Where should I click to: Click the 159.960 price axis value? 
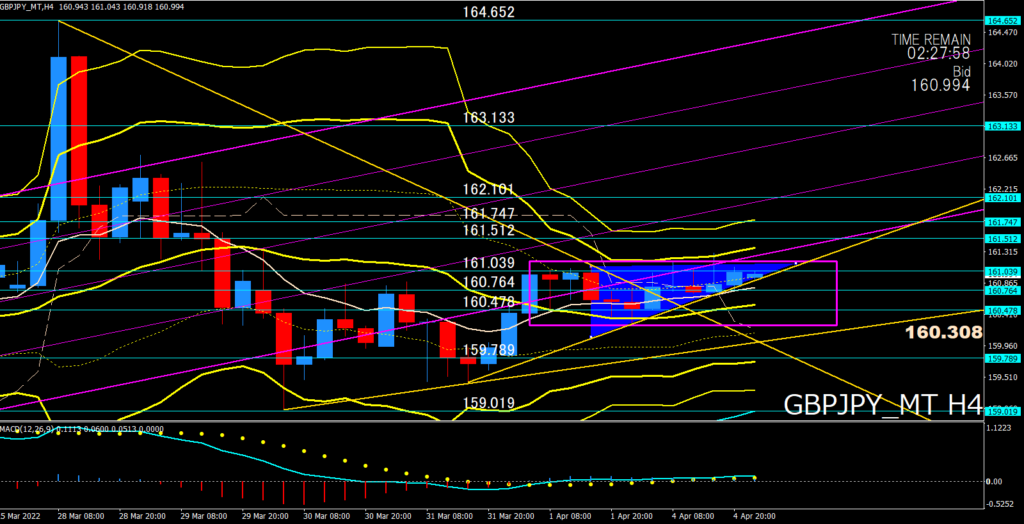pyautogui.click(x=1002, y=346)
